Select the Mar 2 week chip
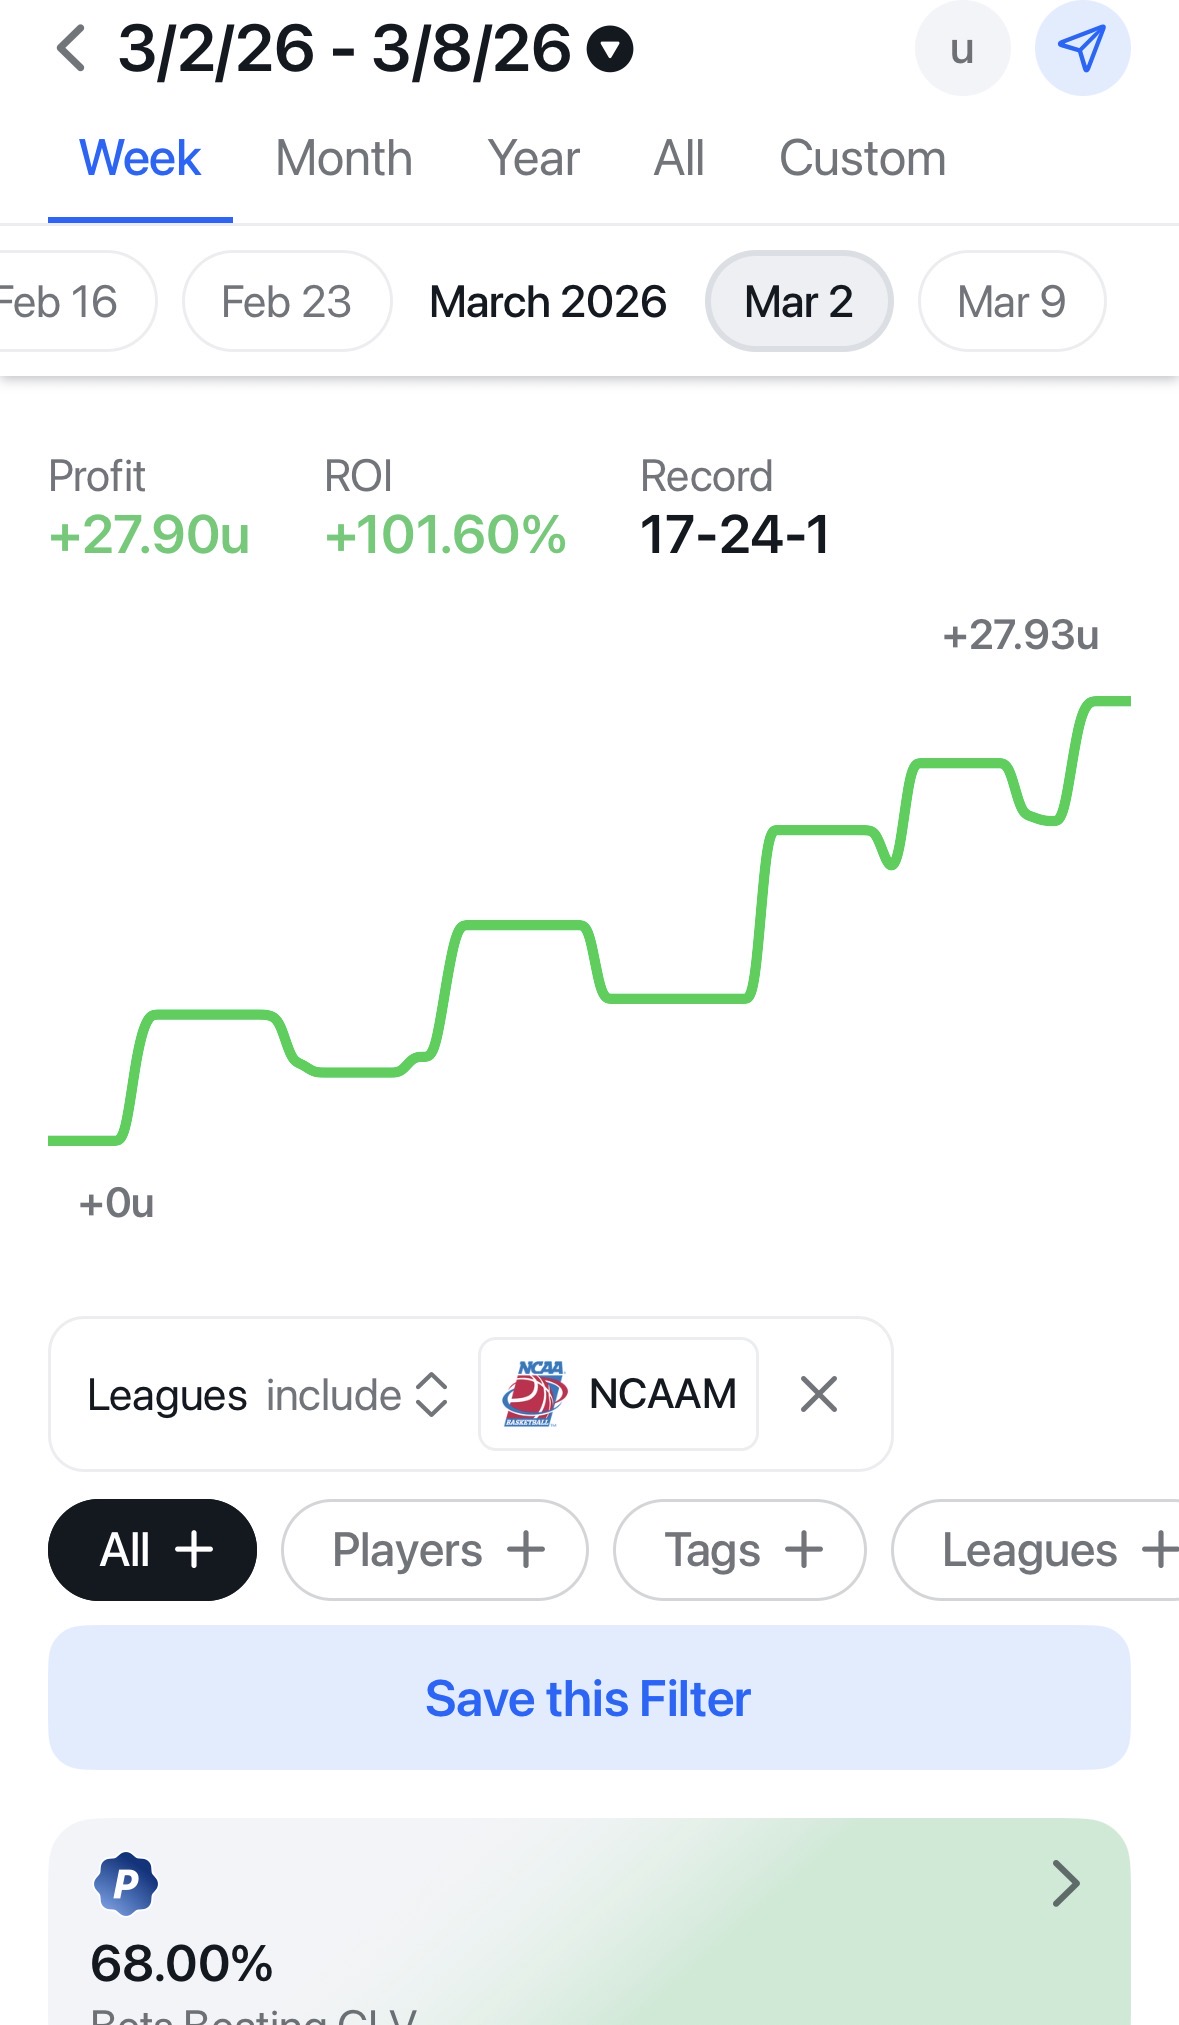Viewport: 1179px width, 2025px height. (798, 301)
